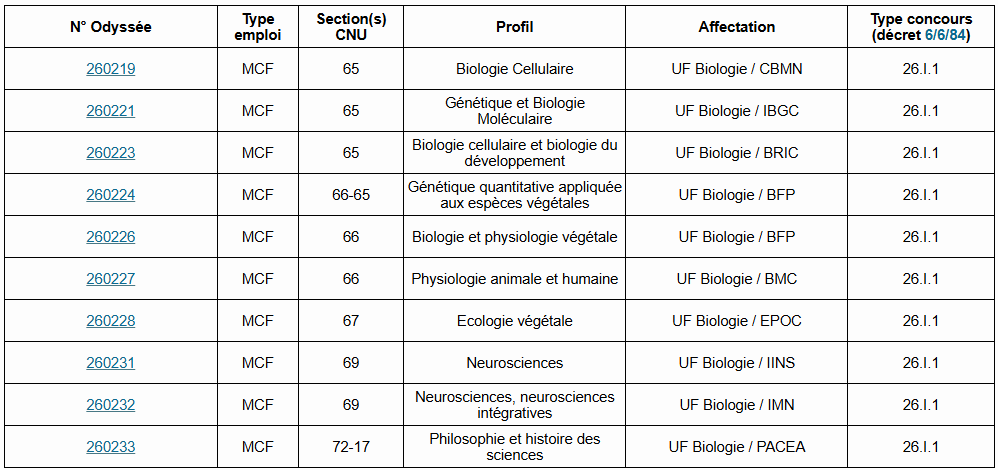Image resolution: width=998 pixels, height=470 pixels.
Task: Select the UF Biologie / IBGC cell
Action: click(736, 111)
